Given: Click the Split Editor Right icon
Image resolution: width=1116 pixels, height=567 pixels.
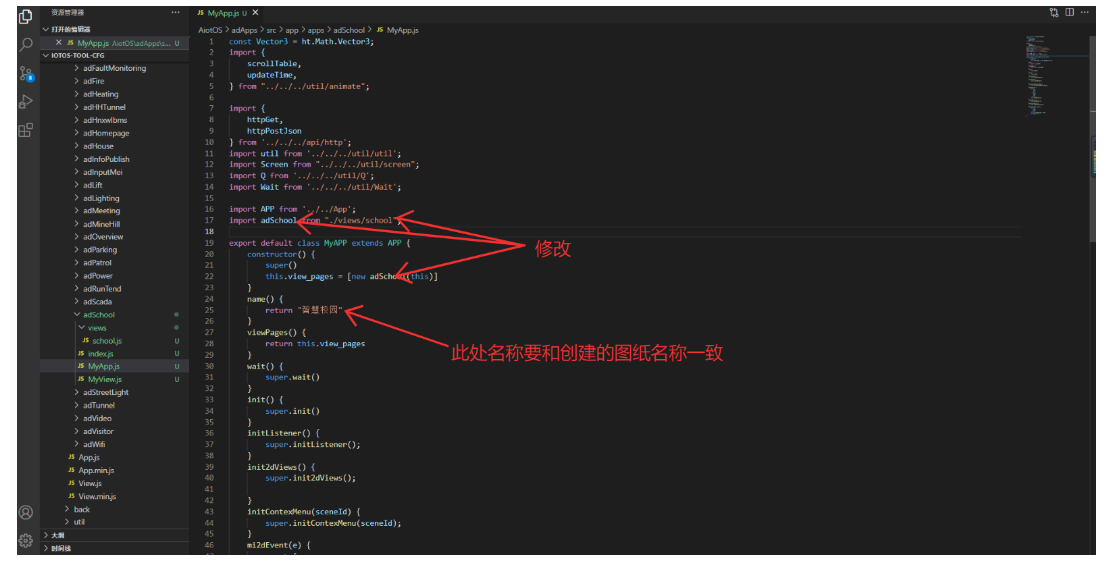Looking at the screenshot, I should (x=1069, y=12).
